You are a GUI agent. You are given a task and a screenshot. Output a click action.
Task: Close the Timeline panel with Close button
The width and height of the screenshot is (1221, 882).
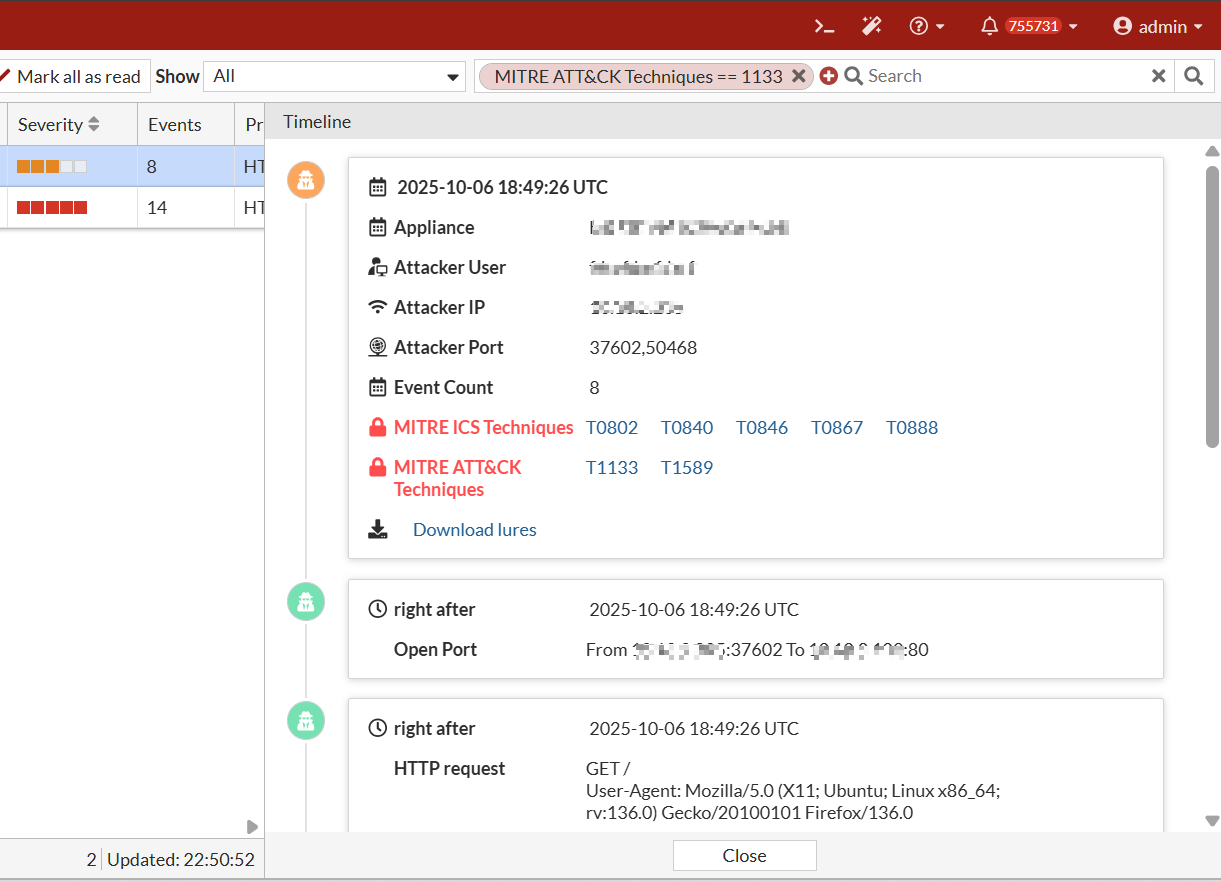(745, 856)
